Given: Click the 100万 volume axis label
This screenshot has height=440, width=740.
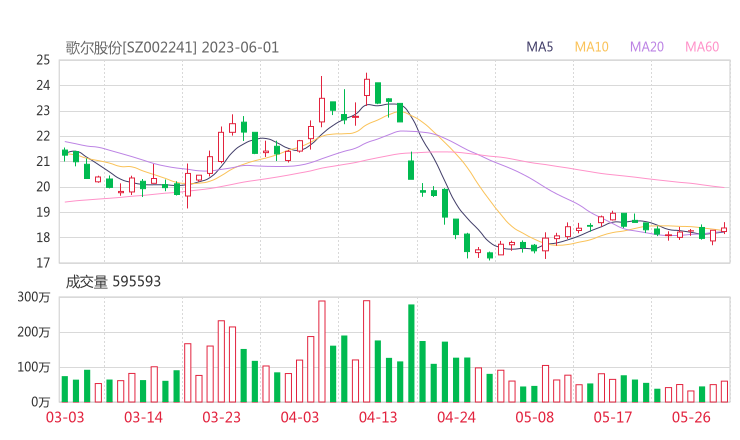Looking at the screenshot, I should pyautogui.click(x=34, y=367).
